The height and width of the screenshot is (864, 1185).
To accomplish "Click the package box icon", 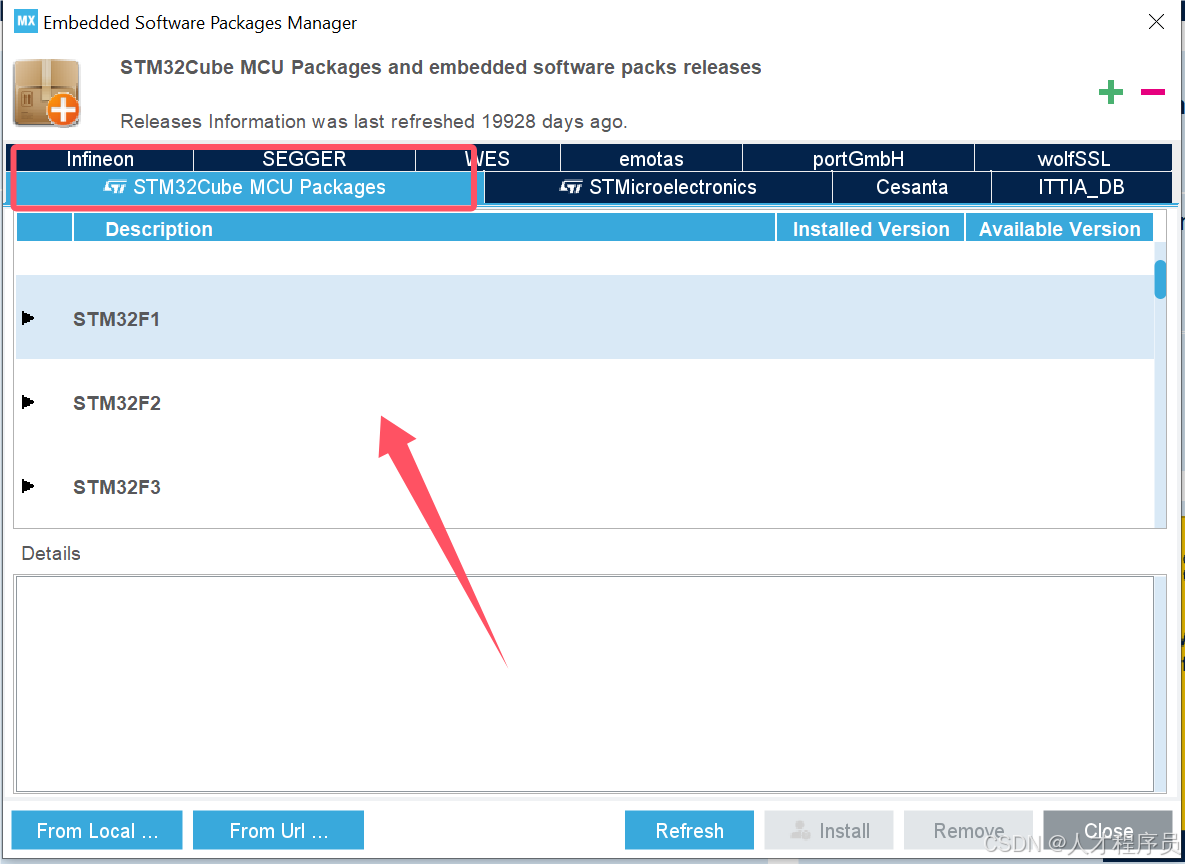I will click(47, 92).
